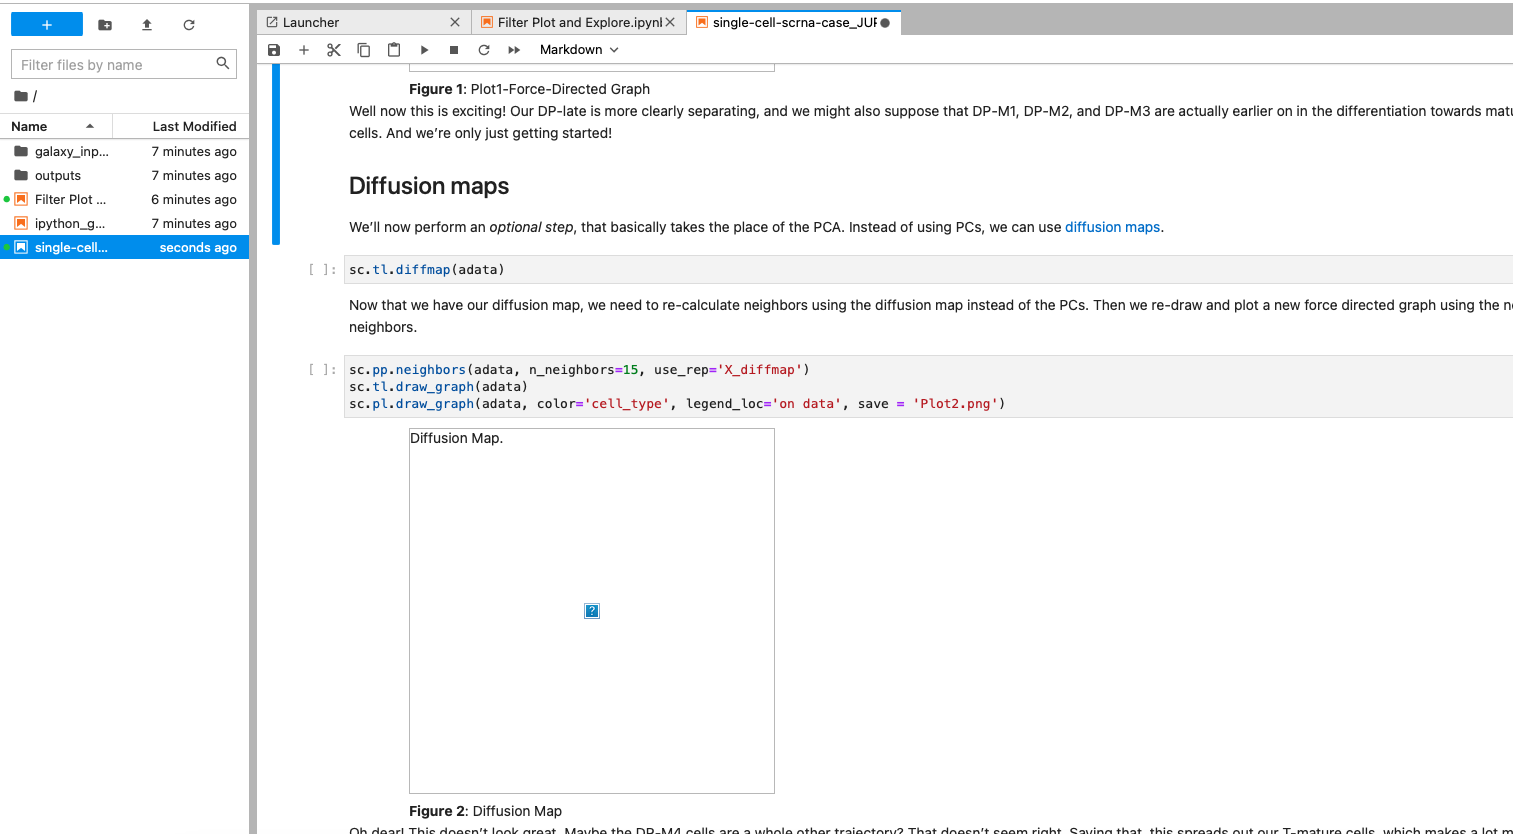Interrupt the kernel

453,49
